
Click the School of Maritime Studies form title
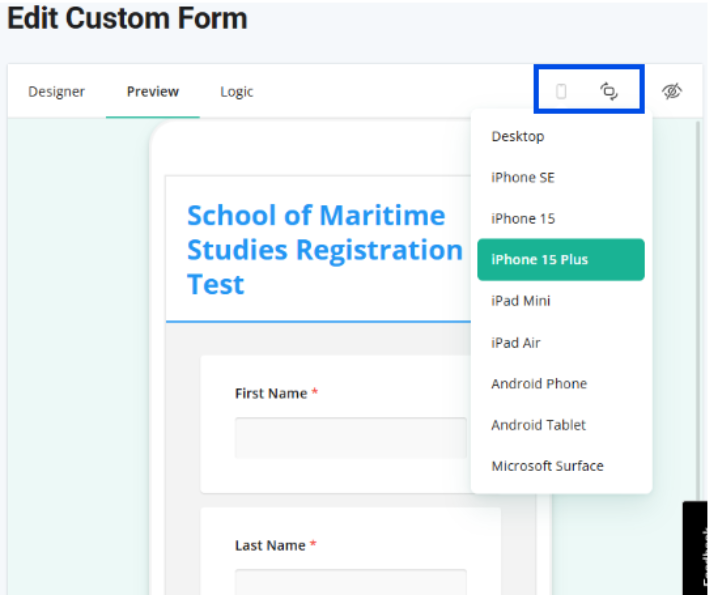click(x=324, y=250)
